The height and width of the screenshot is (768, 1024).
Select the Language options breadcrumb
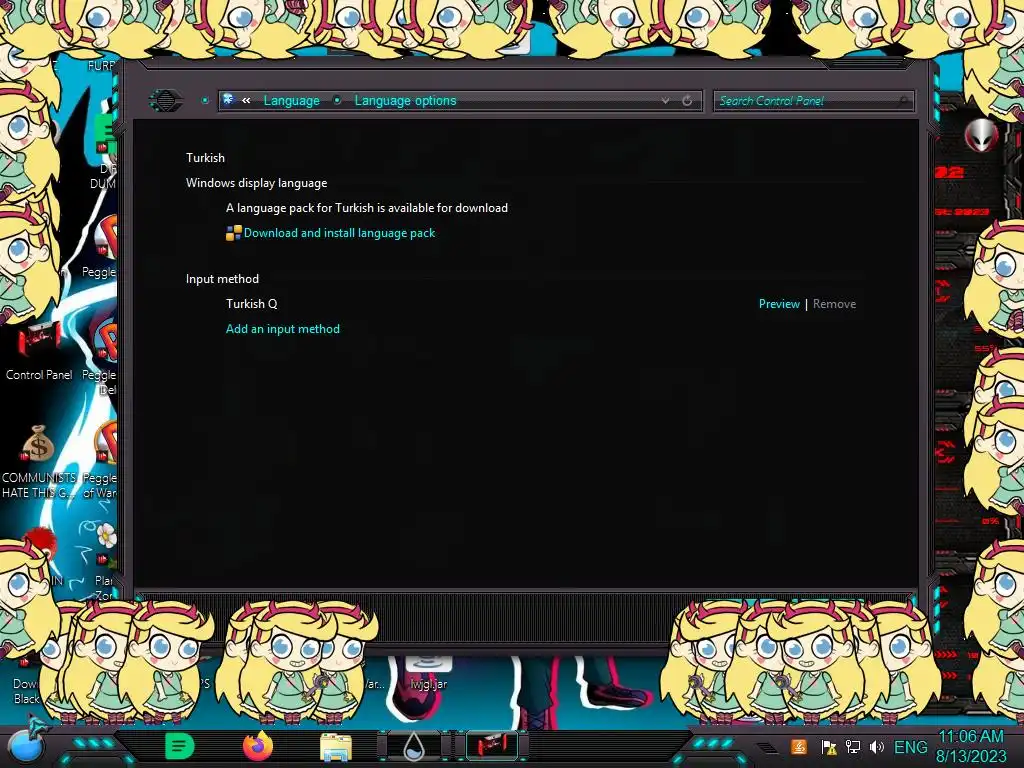405,101
